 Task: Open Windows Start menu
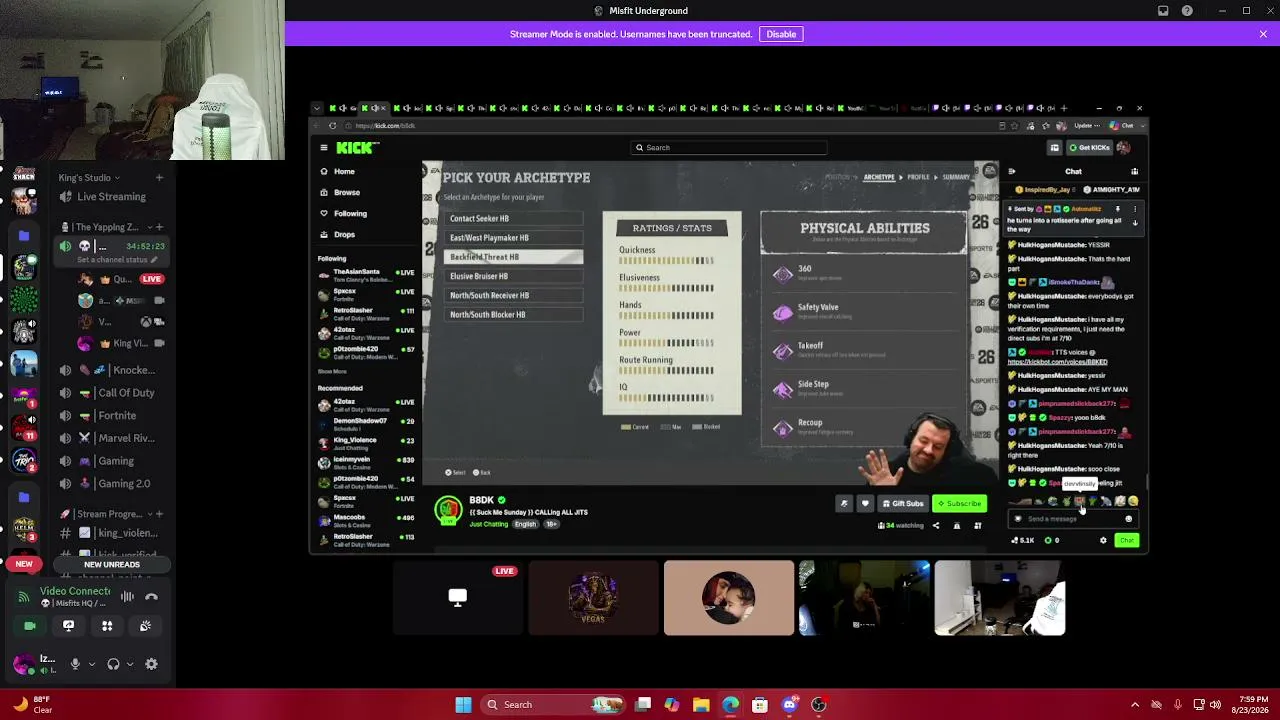[463, 705]
